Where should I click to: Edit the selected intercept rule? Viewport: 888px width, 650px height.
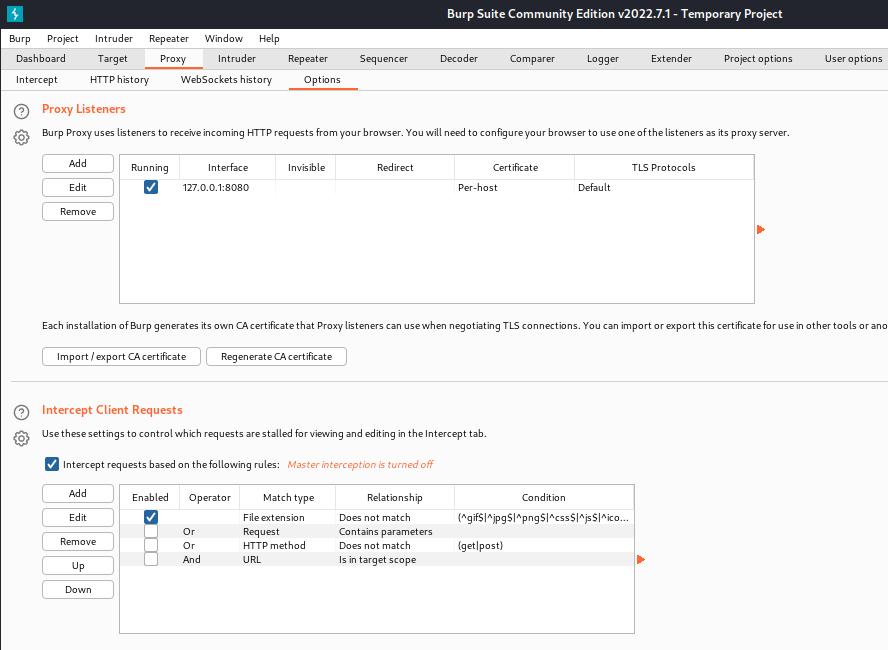(x=78, y=518)
